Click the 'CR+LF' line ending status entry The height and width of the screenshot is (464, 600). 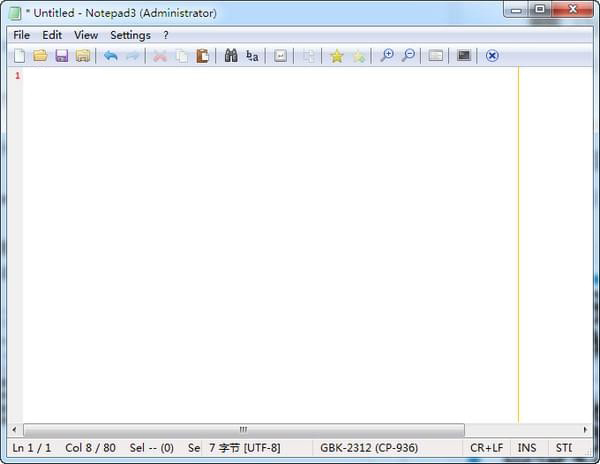(487, 448)
